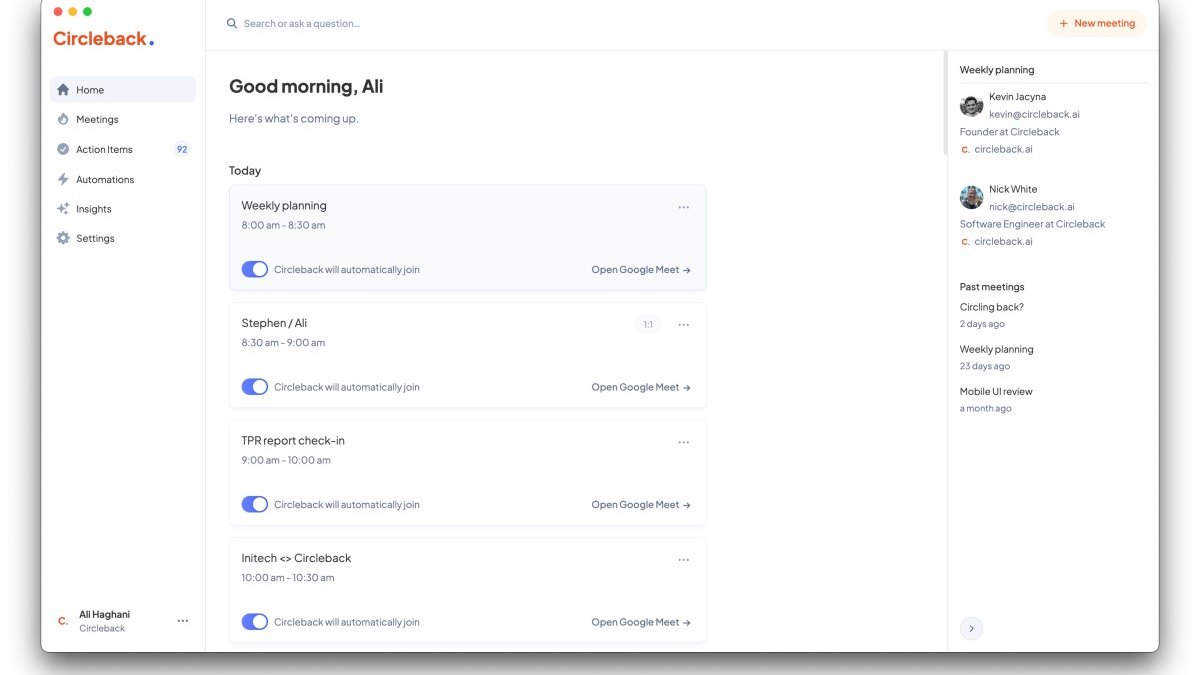Viewport: 1200px width, 675px height.
Task: Click the Circleback avatar beside Ali Haghani
Action: pyautogui.click(x=63, y=621)
